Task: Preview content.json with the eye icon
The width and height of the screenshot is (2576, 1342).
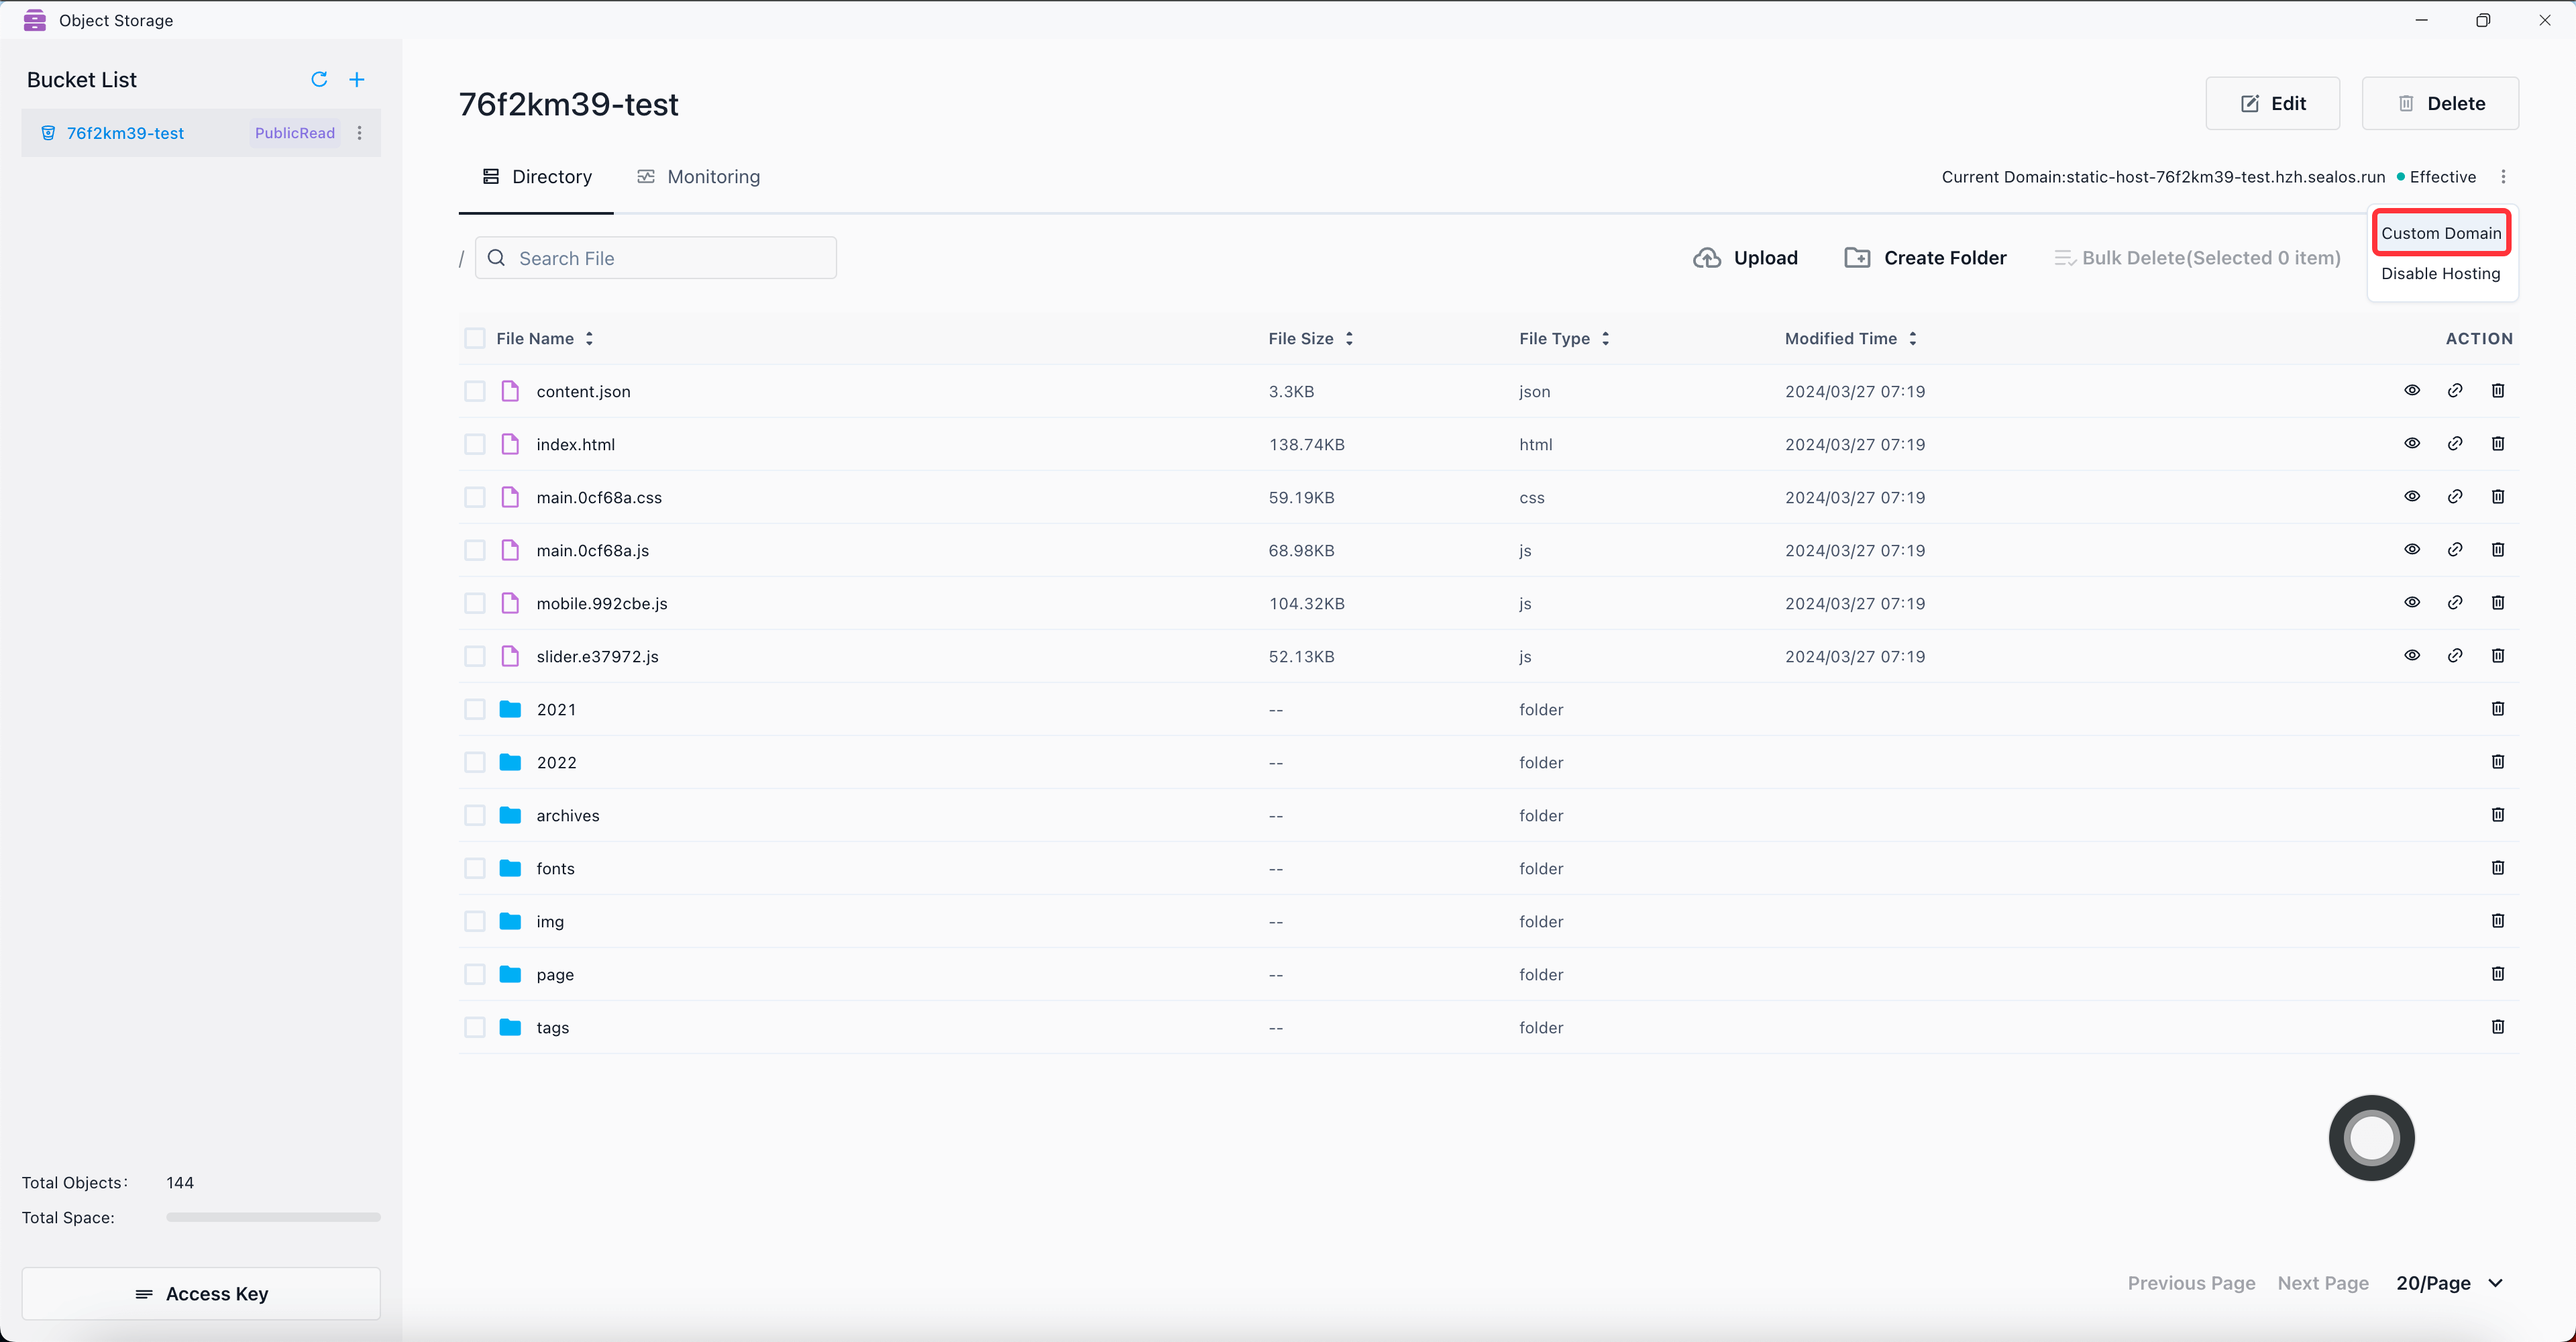Action: pos(2412,390)
